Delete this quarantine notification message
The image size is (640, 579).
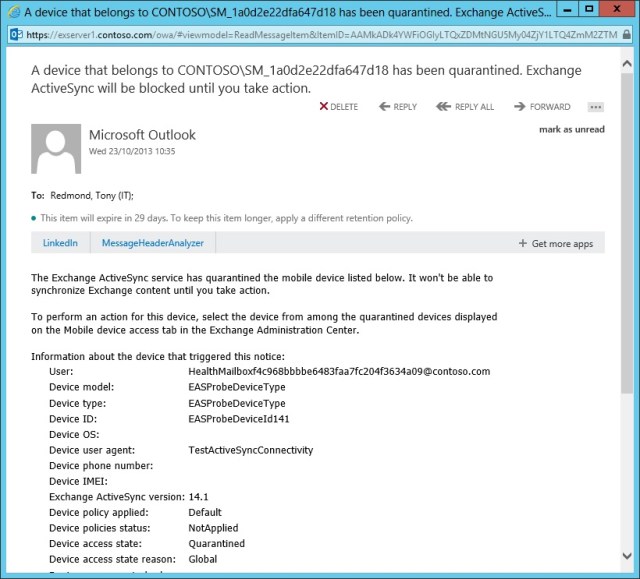click(338, 107)
